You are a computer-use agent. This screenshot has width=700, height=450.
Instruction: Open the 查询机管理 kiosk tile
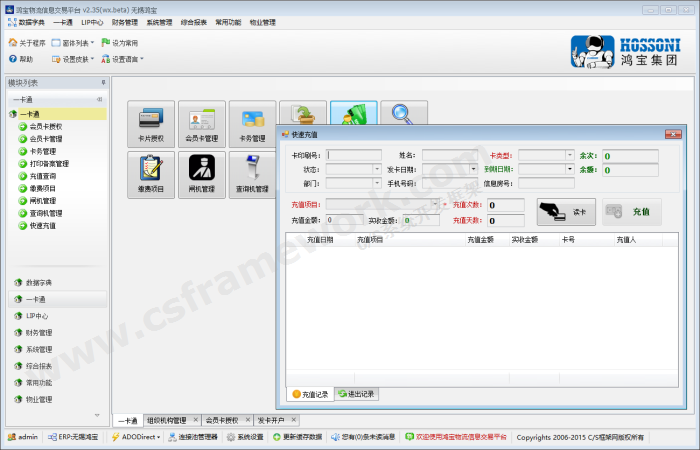[x=252, y=174]
